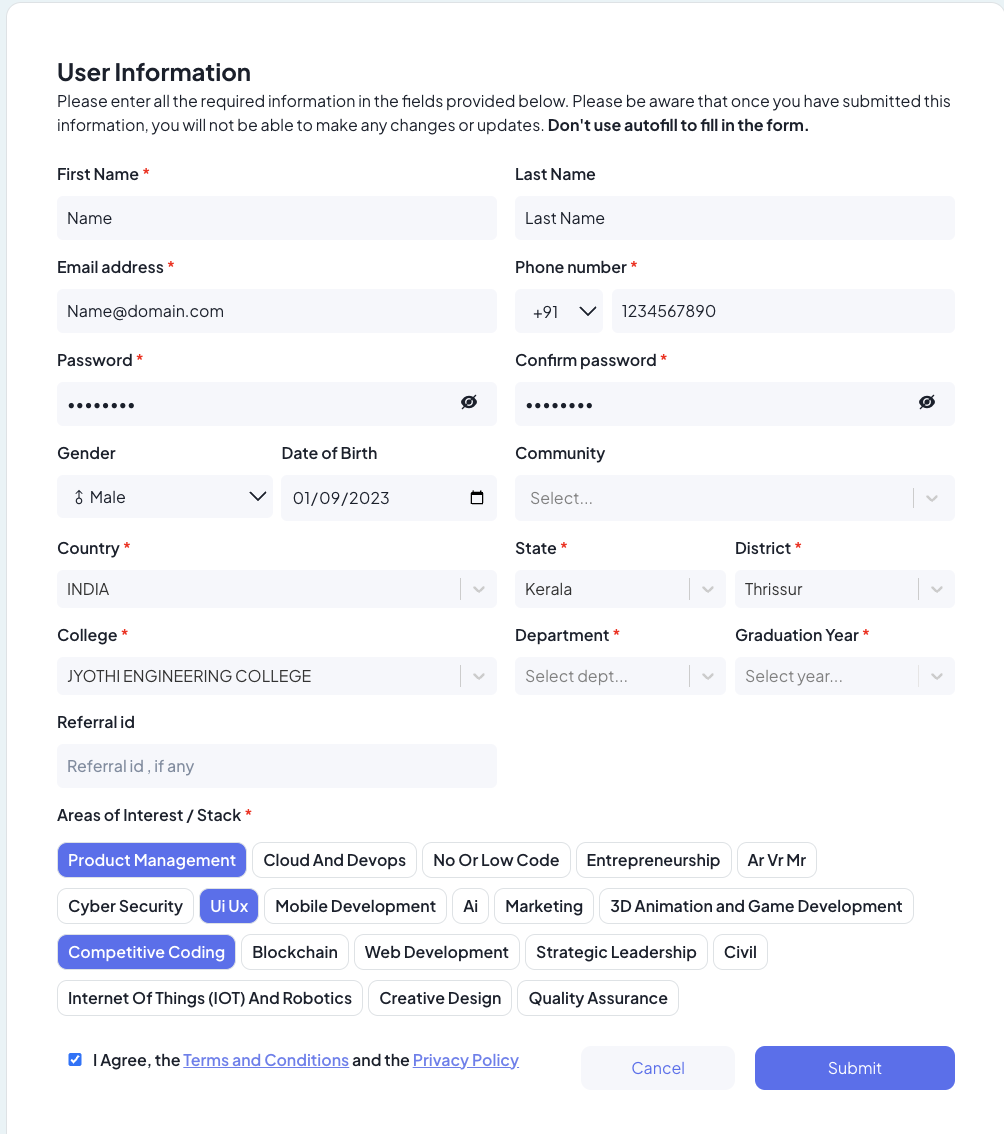Open the +91 country code dropdown

[x=559, y=311]
